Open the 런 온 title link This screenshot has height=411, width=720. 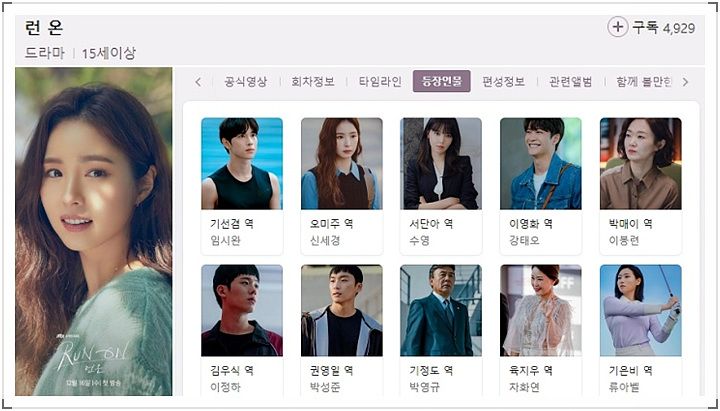click(x=44, y=28)
